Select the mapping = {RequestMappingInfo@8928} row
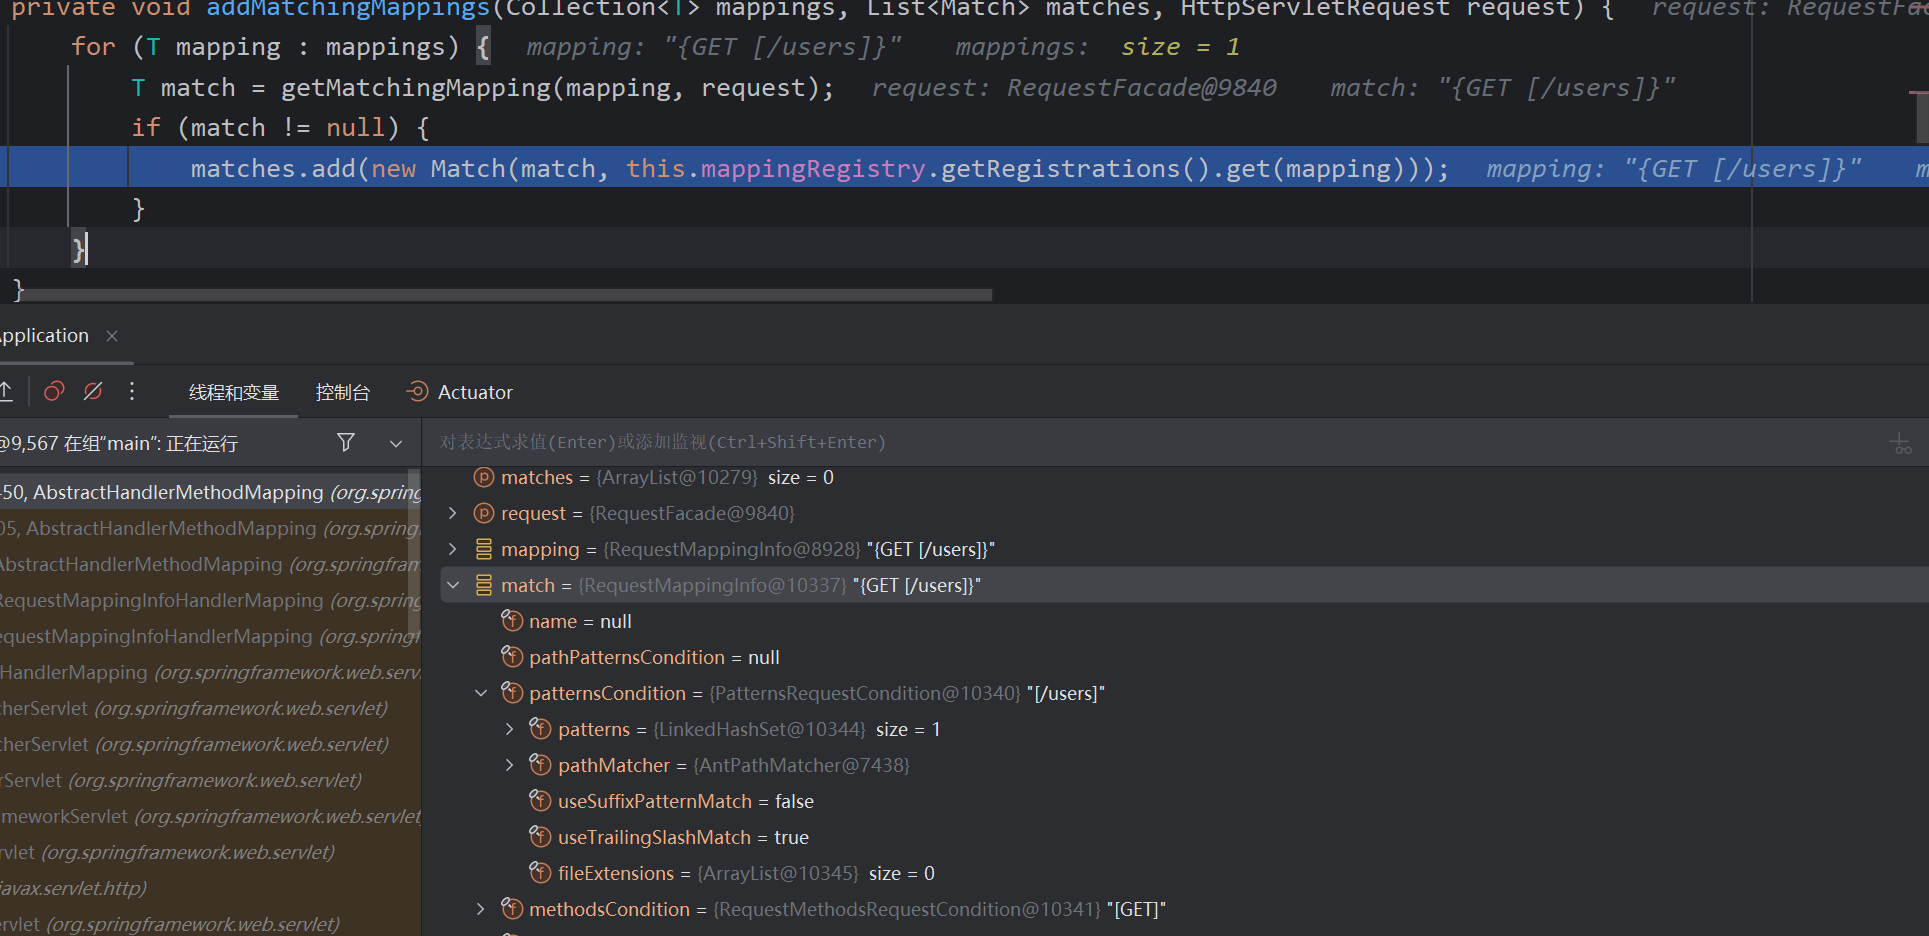Viewport: 1929px width, 936px height. click(1184, 549)
